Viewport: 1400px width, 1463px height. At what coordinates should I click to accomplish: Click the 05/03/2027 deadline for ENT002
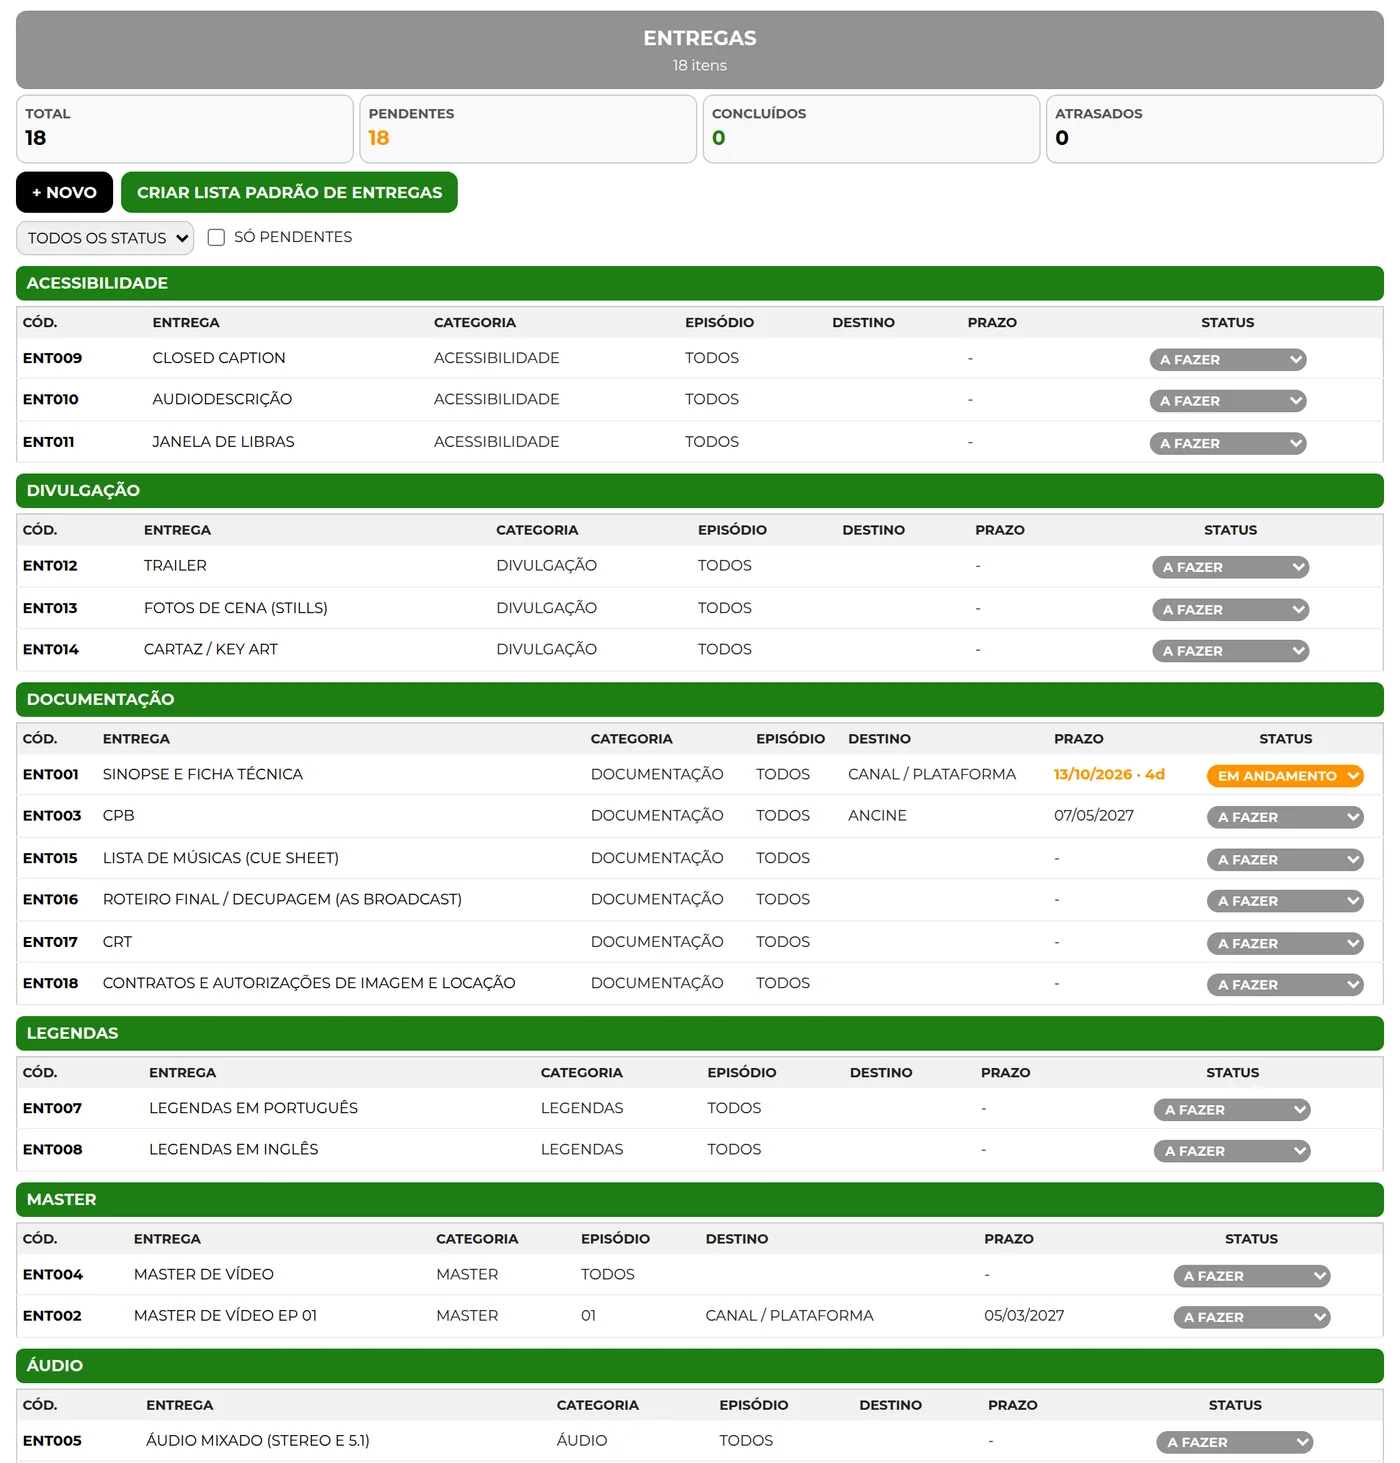click(x=1024, y=1316)
